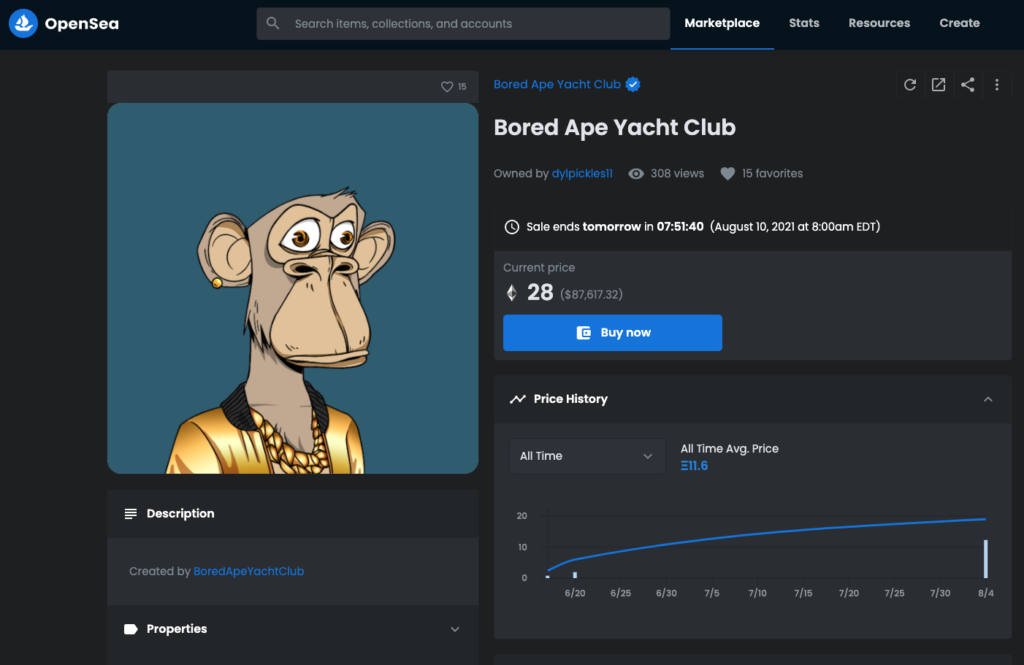Toggle the Description section header
Screen dimensions: 1024x665
[x=293, y=513]
